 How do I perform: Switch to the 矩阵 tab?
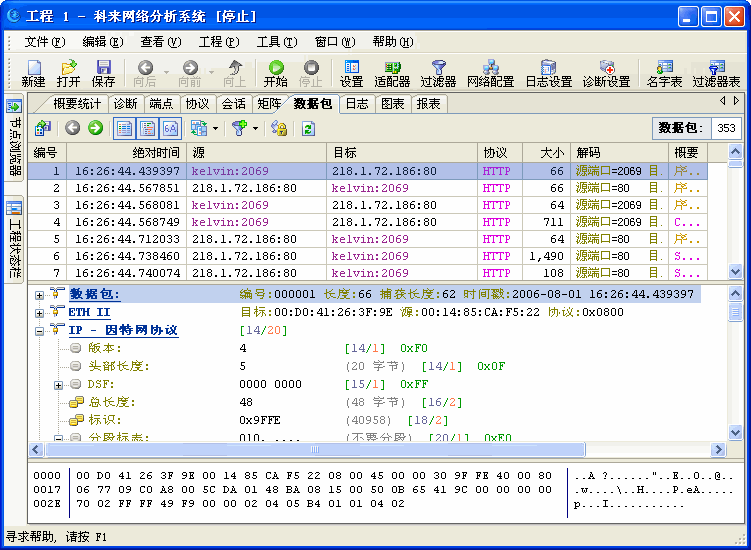click(x=269, y=104)
